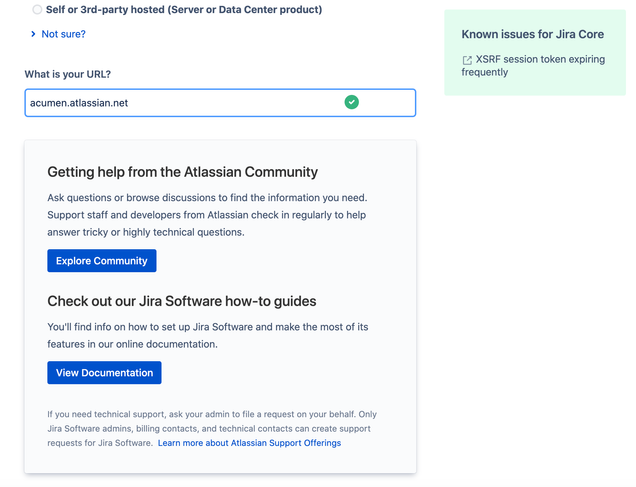This screenshot has height=487, width=636.
Task: Open the Not sure? link text
Action: (x=64, y=34)
